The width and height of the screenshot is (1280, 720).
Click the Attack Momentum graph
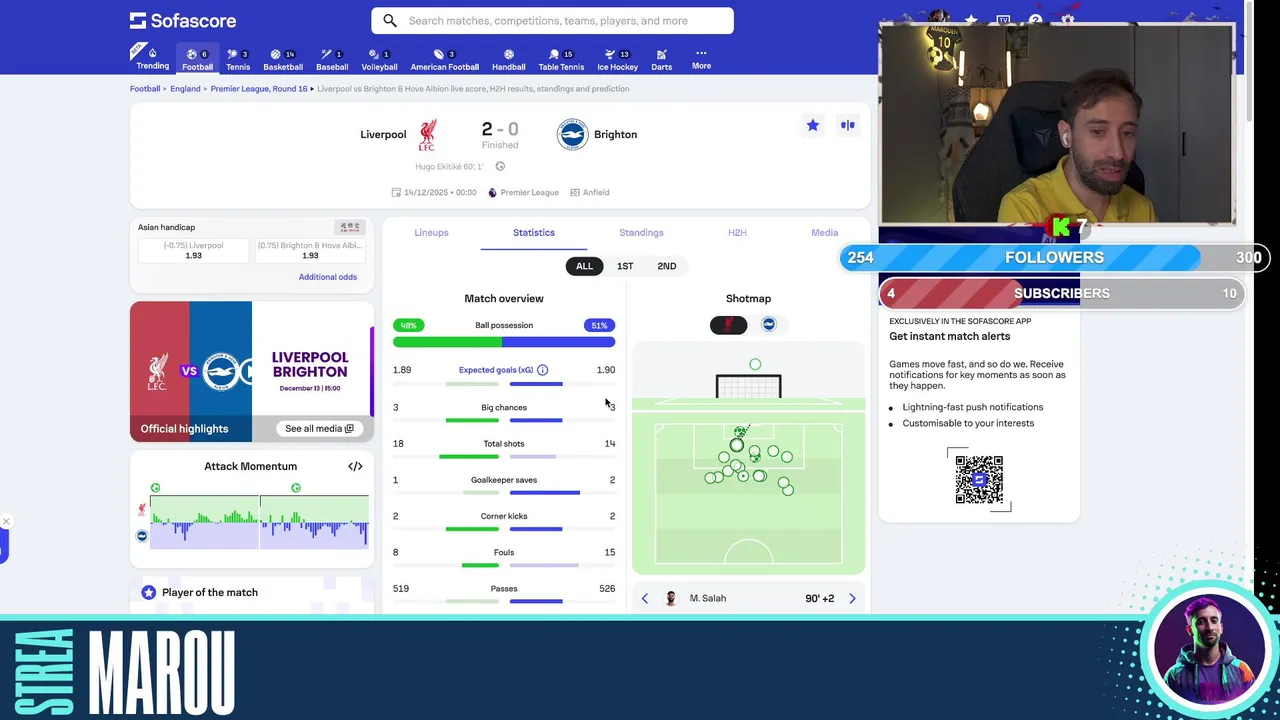[259, 521]
